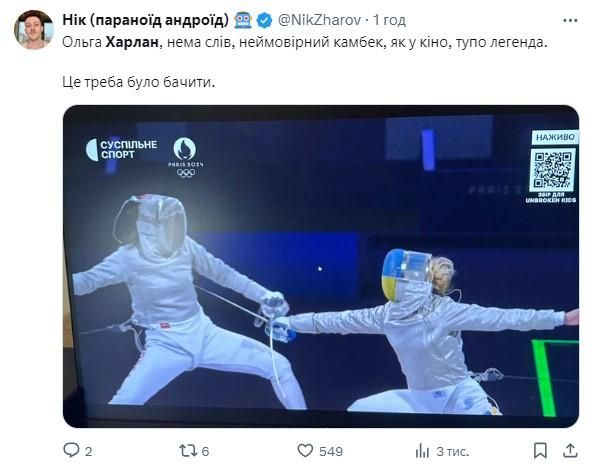The height and width of the screenshot is (468, 594).
Task: Click the repost arrows icon
Action: pos(188,451)
